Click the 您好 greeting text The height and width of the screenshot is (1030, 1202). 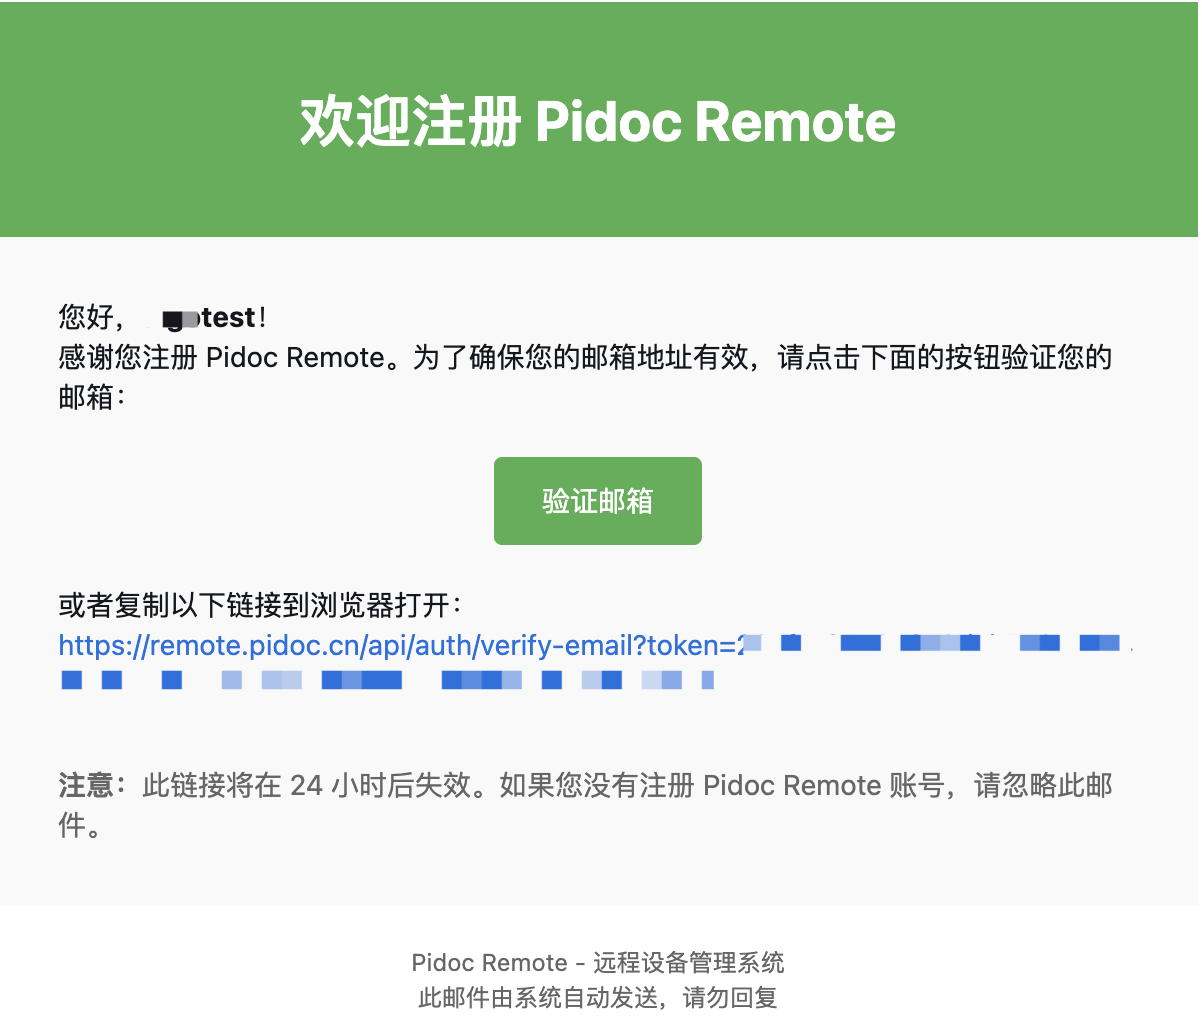point(86,318)
